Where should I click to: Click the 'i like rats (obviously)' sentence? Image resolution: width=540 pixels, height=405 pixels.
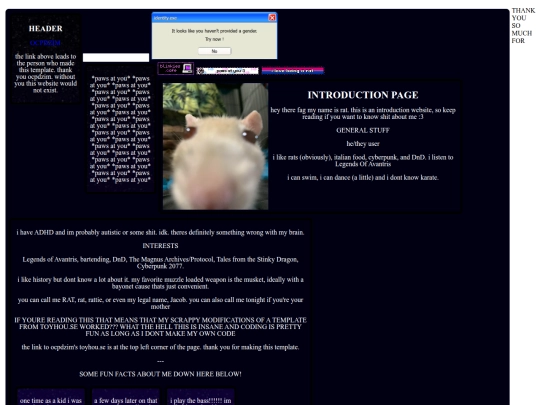tap(363, 160)
